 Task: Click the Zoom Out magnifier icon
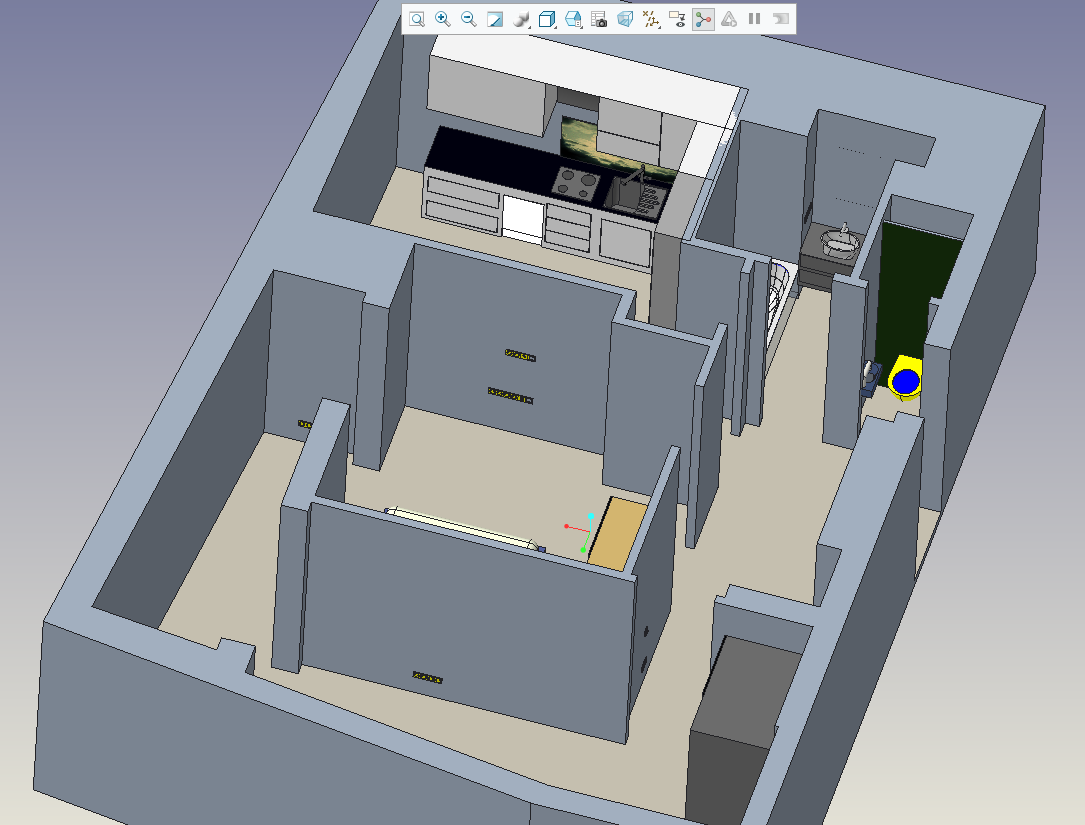[x=468, y=19]
